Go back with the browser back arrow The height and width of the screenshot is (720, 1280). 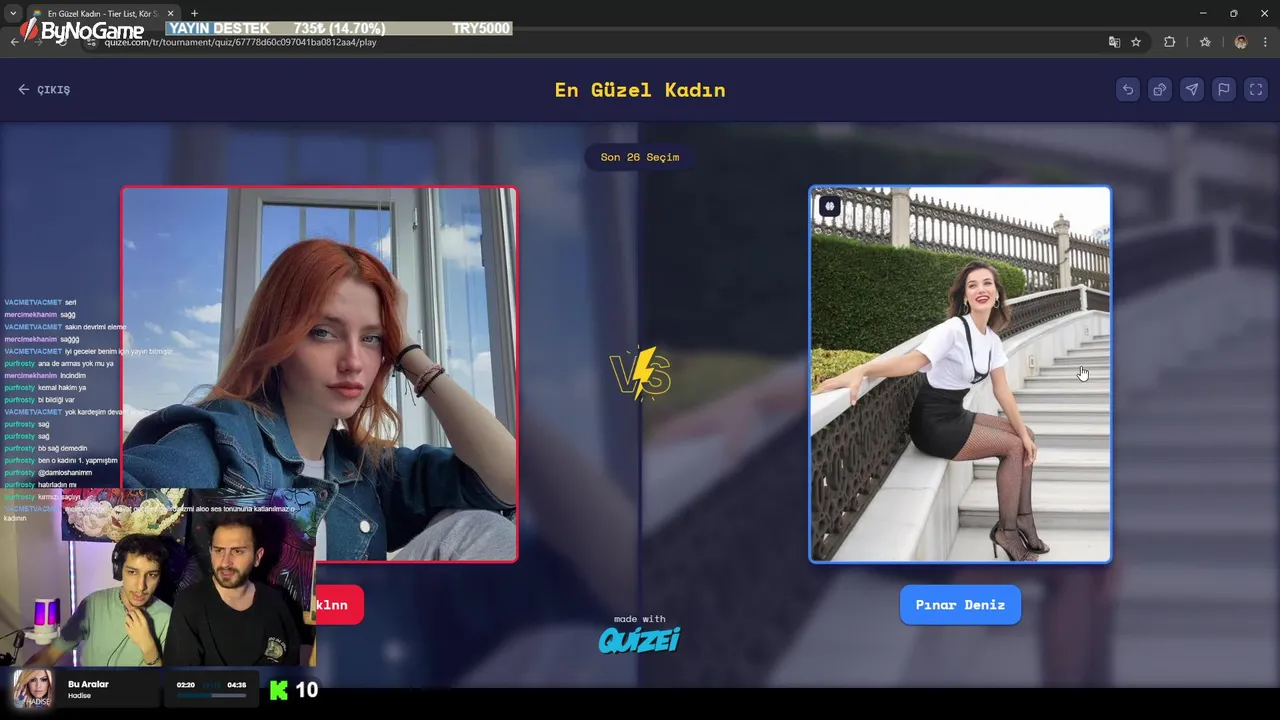(x=14, y=42)
